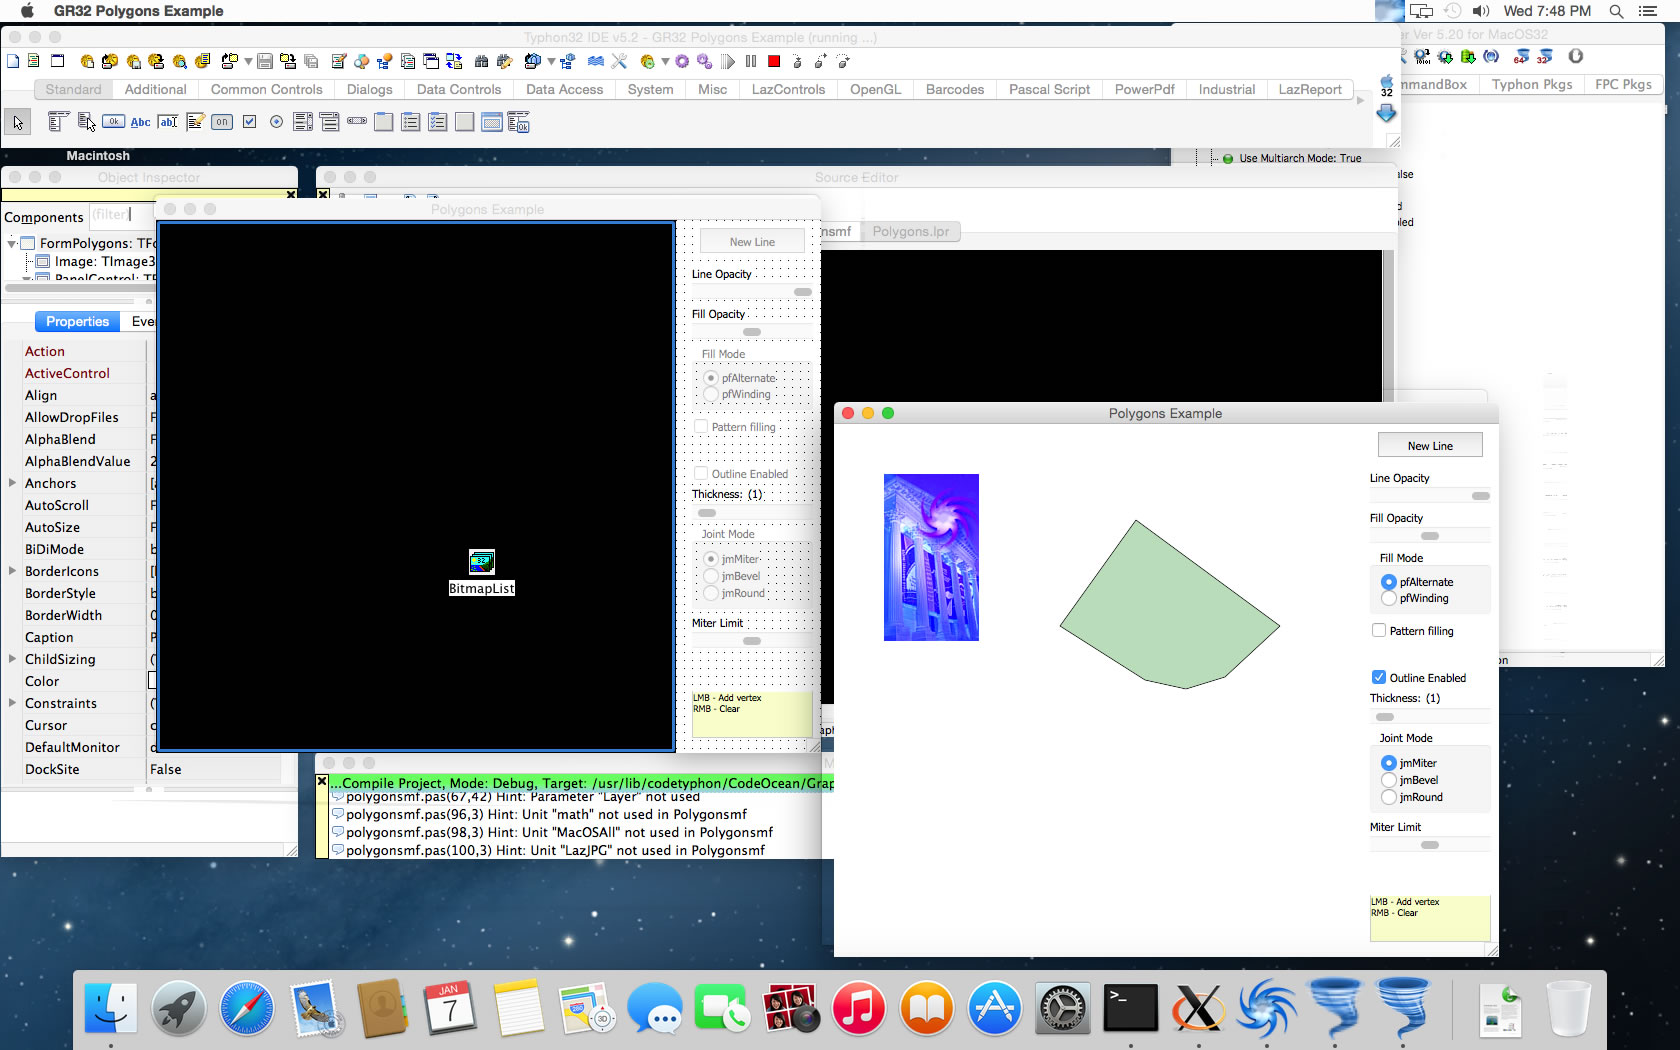The image size is (1680, 1050).
Task: Uncheck the Outline Enabled checkbox
Action: point(1379,678)
